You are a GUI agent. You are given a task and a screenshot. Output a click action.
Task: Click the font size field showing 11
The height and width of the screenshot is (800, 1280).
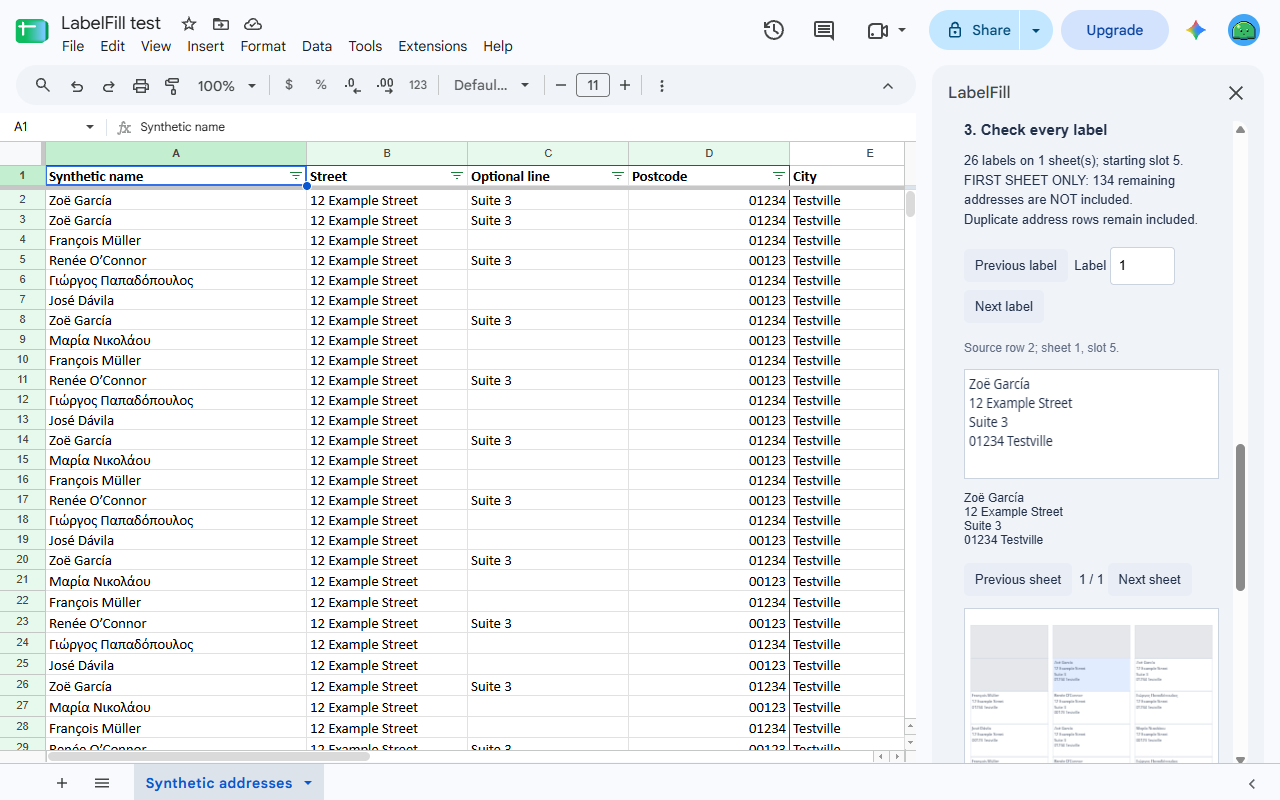[593, 86]
